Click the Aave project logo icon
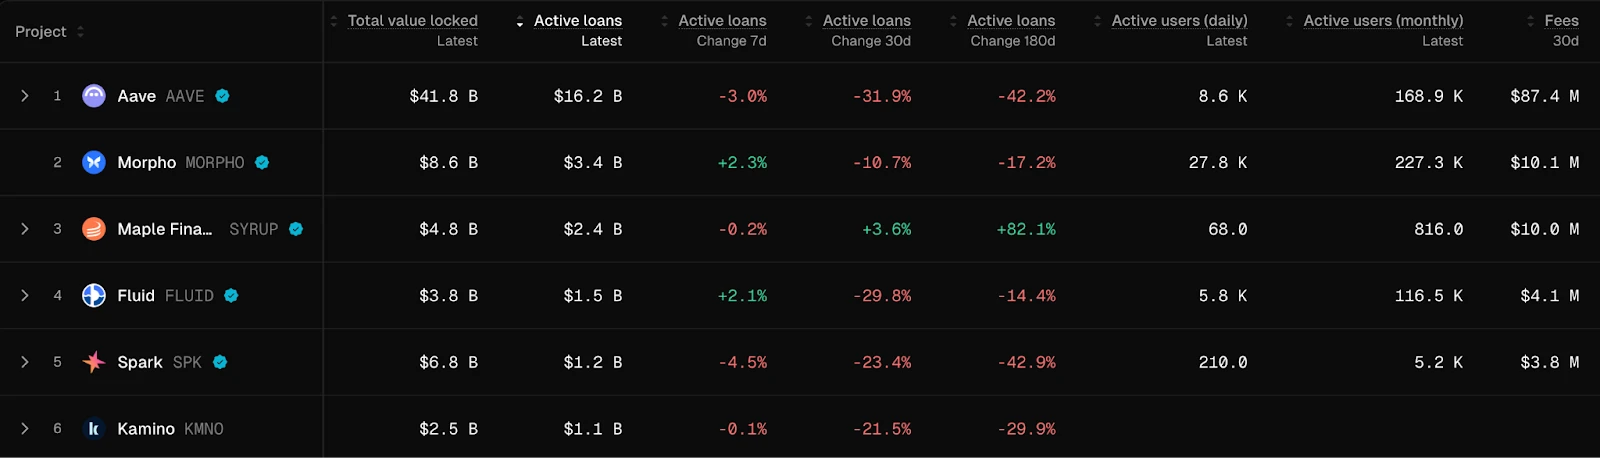The image size is (1600, 458). tap(94, 96)
